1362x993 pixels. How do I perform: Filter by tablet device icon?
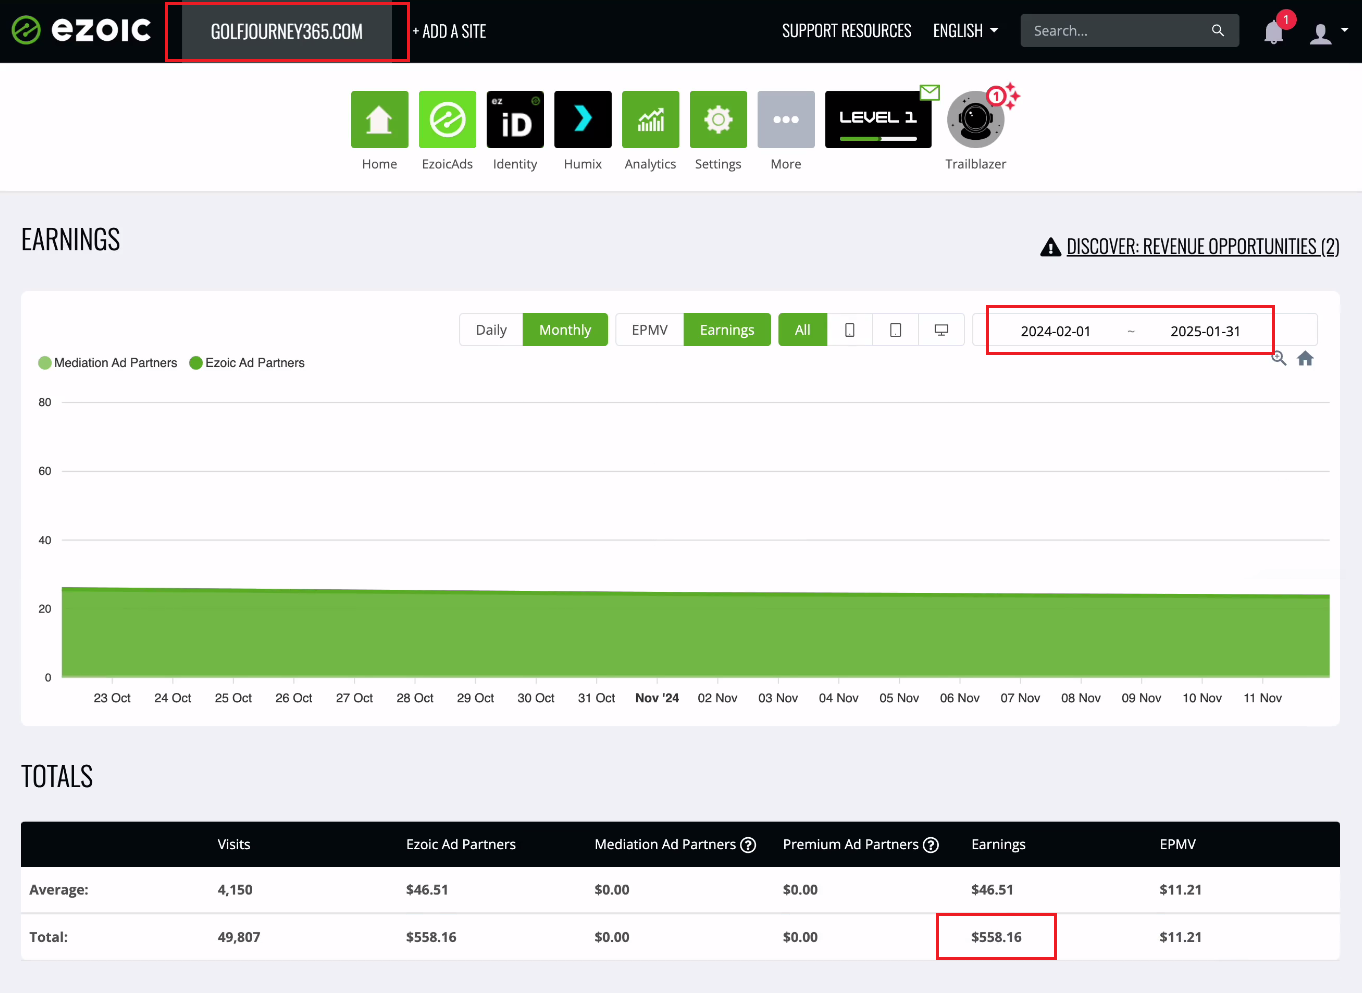point(896,330)
